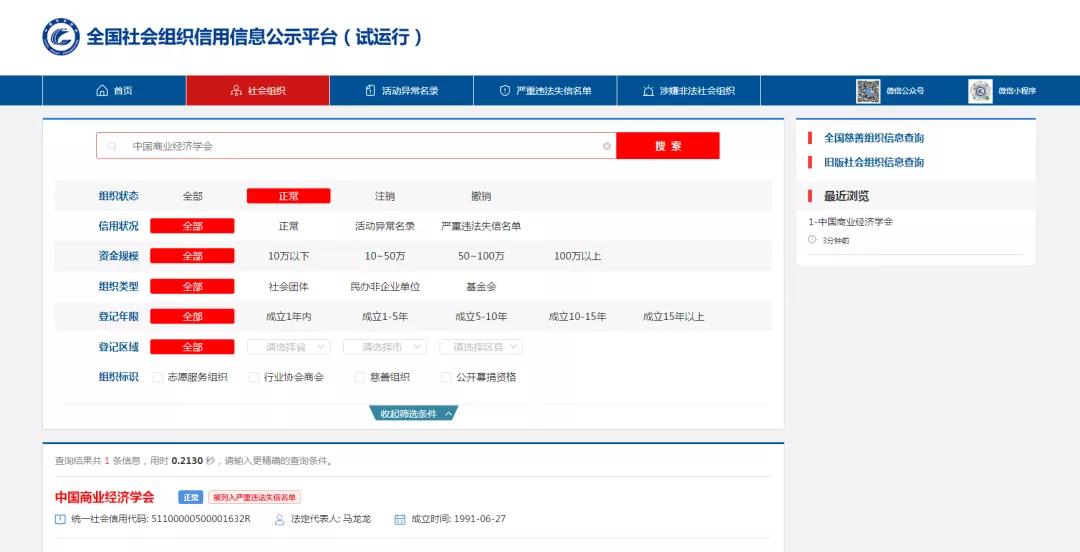This screenshot has width=1080, height=552.
Task: Open the 严重违法失信名单 navigation tab
Action: (x=546, y=91)
